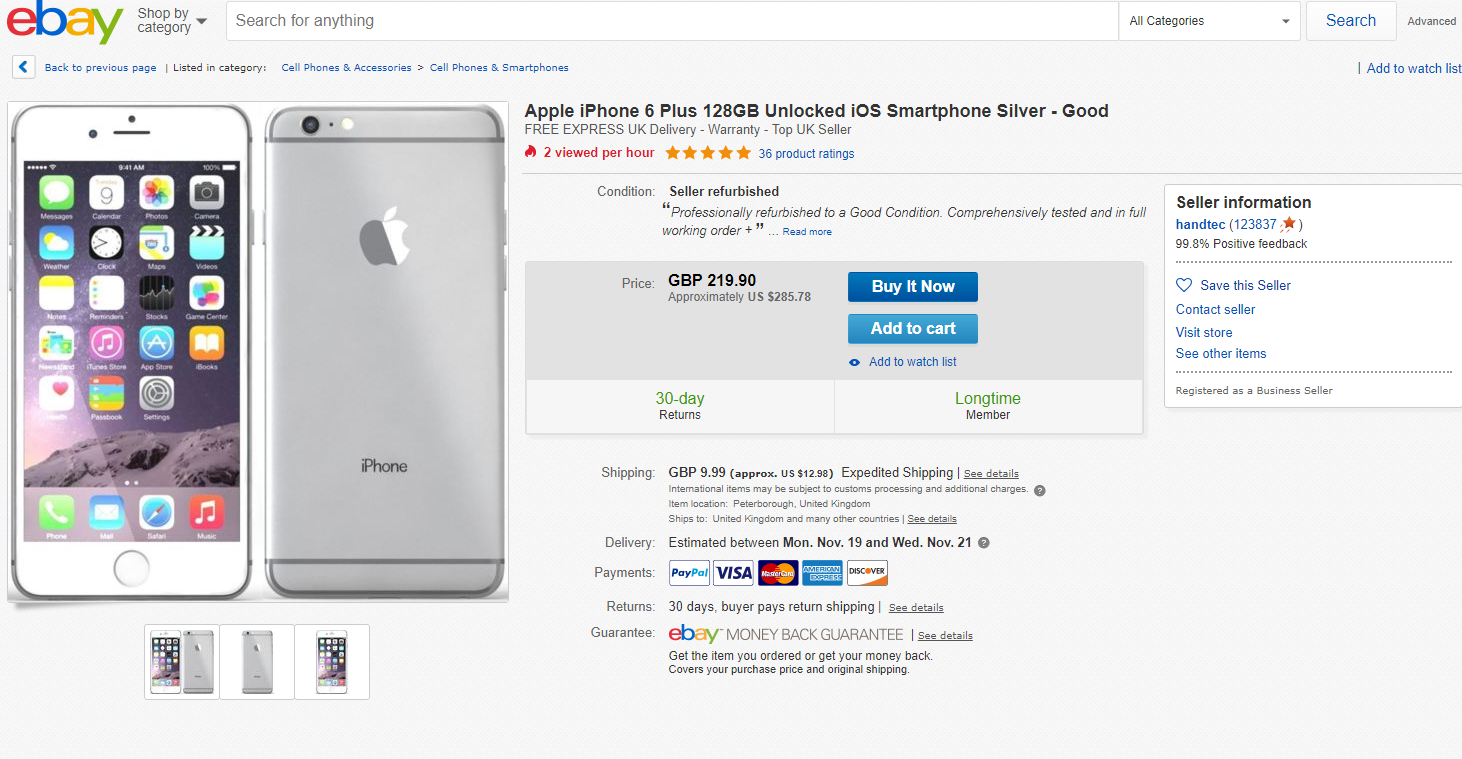Select the back-view iPhone thumbnail
Image resolution: width=1462 pixels, height=759 pixels.
click(257, 661)
